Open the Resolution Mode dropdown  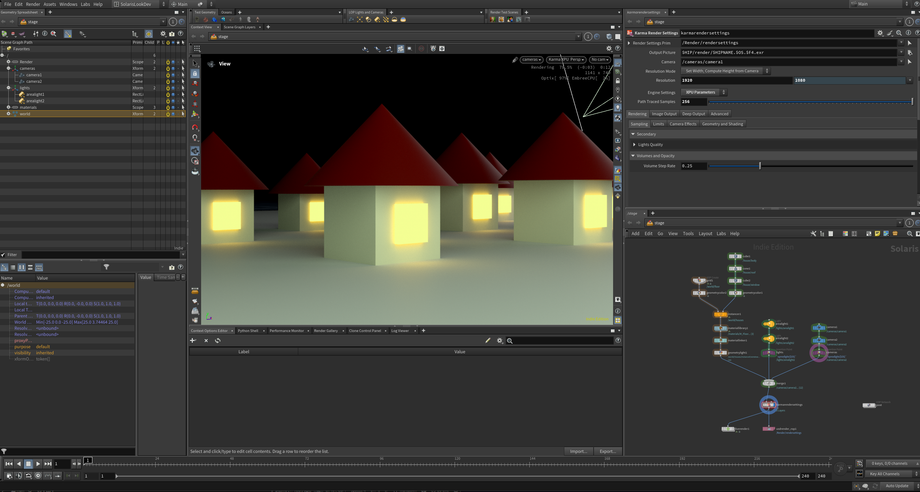(x=724, y=71)
